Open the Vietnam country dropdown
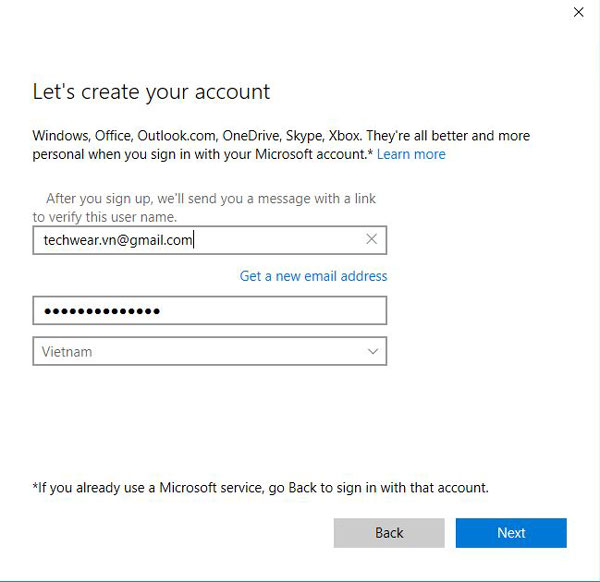 210,351
